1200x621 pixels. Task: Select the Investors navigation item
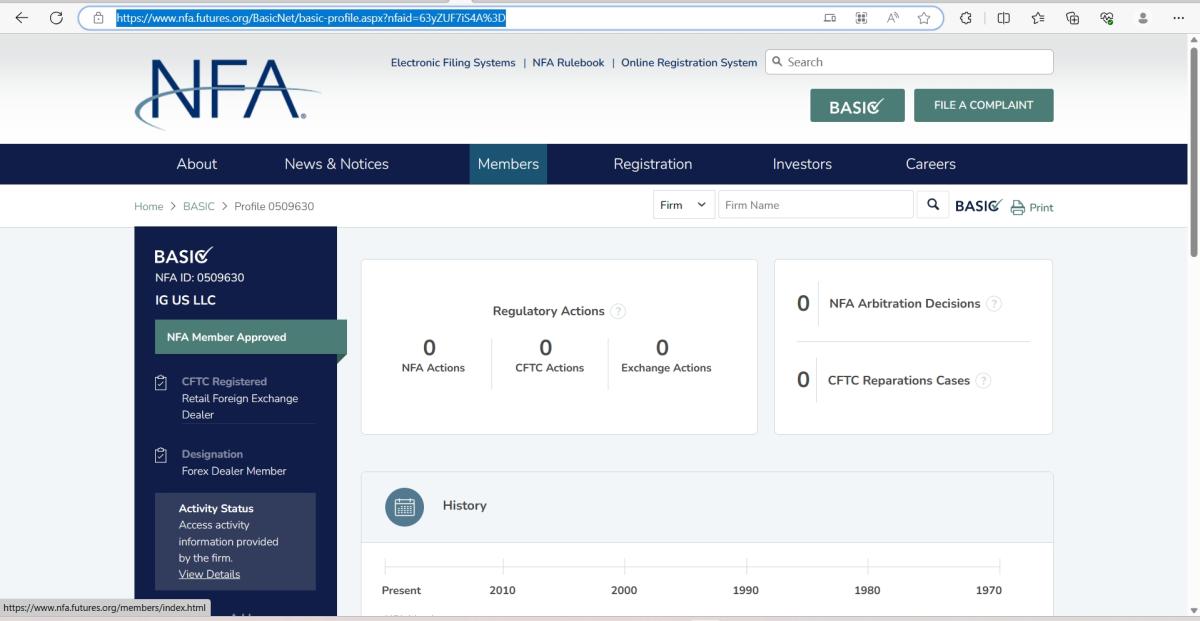click(802, 164)
